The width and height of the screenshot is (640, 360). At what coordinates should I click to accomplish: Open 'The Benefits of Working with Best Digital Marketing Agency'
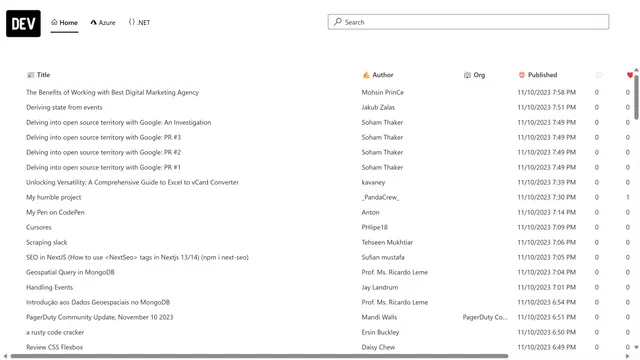click(x=112, y=92)
